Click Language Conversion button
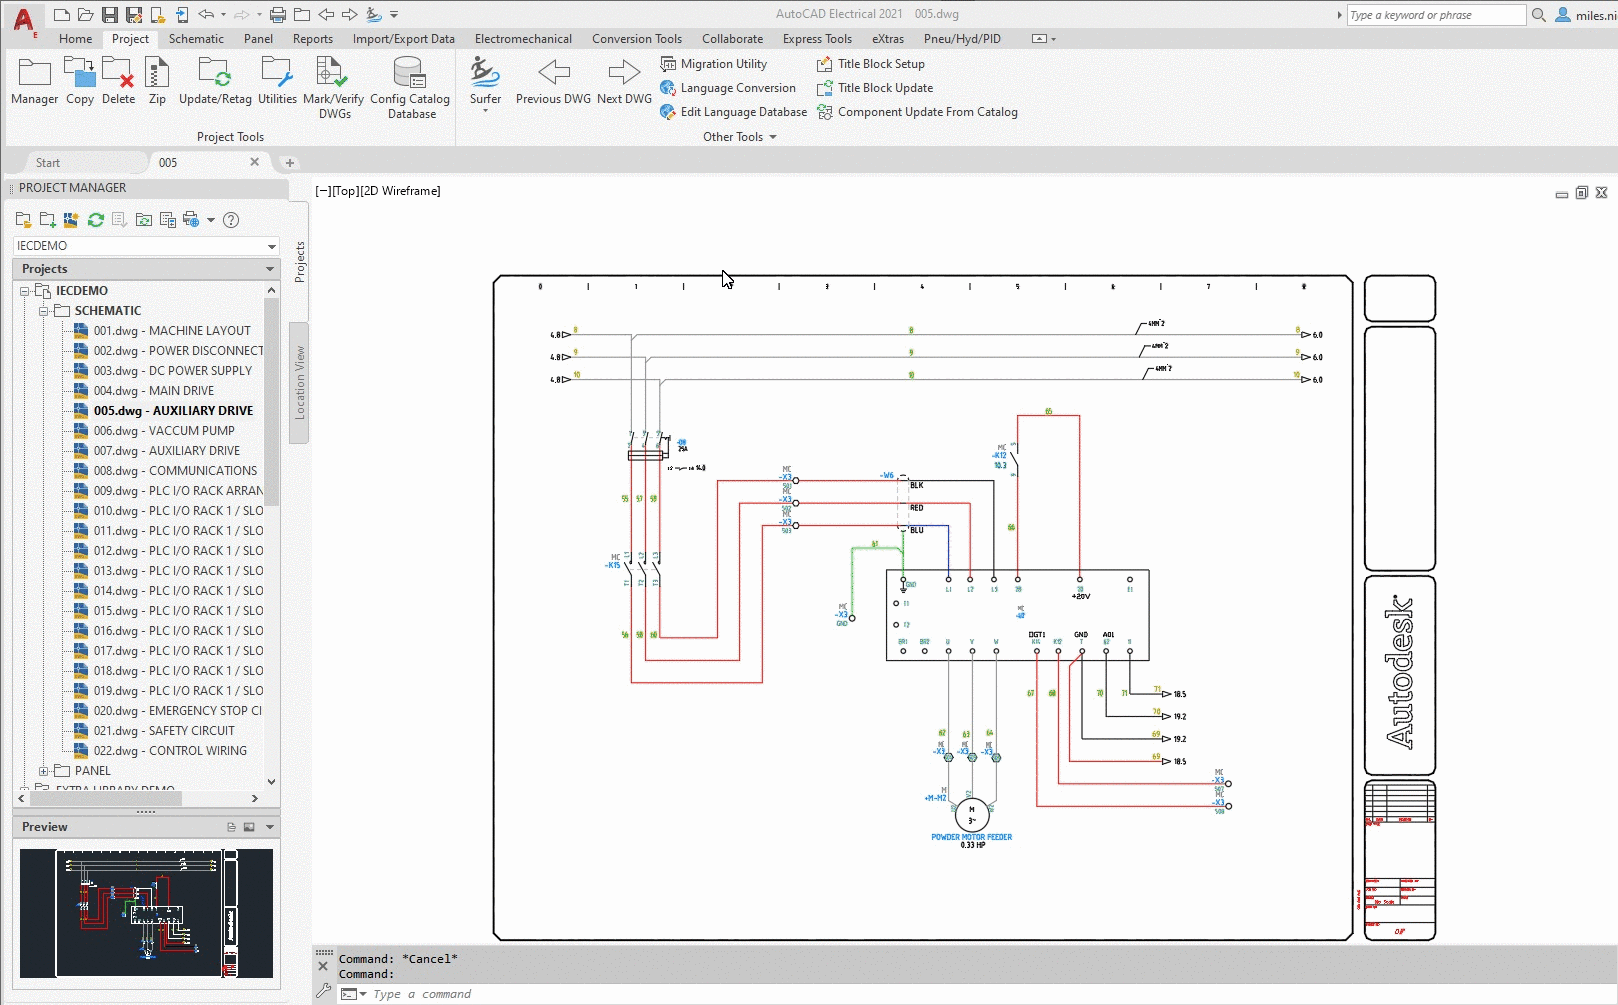 pyautogui.click(x=728, y=88)
